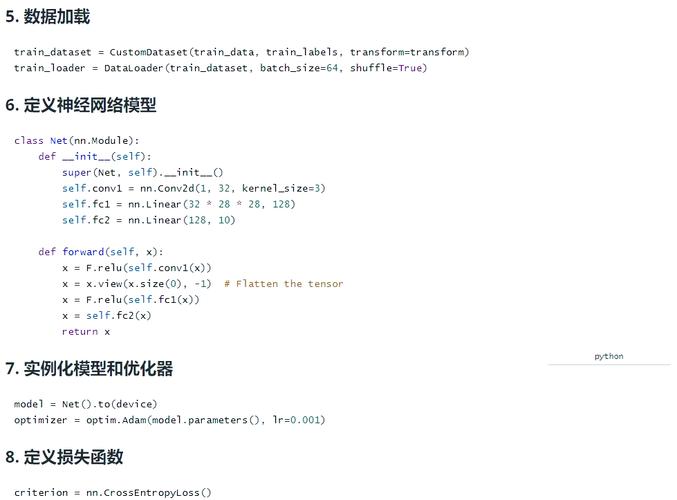Click the "8. 定义损失函数" heading
Image resolution: width=677 pixels, height=500 pixels.
coord(64,457)
